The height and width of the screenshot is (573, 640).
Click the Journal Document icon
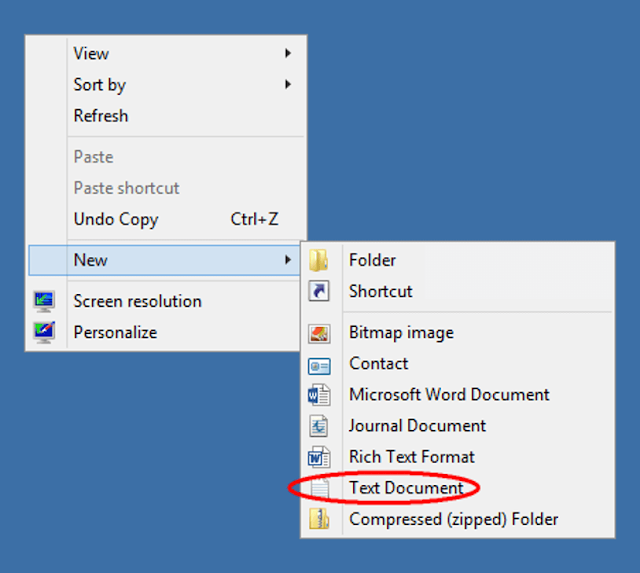pyautogui.click(x=319, y=426)
